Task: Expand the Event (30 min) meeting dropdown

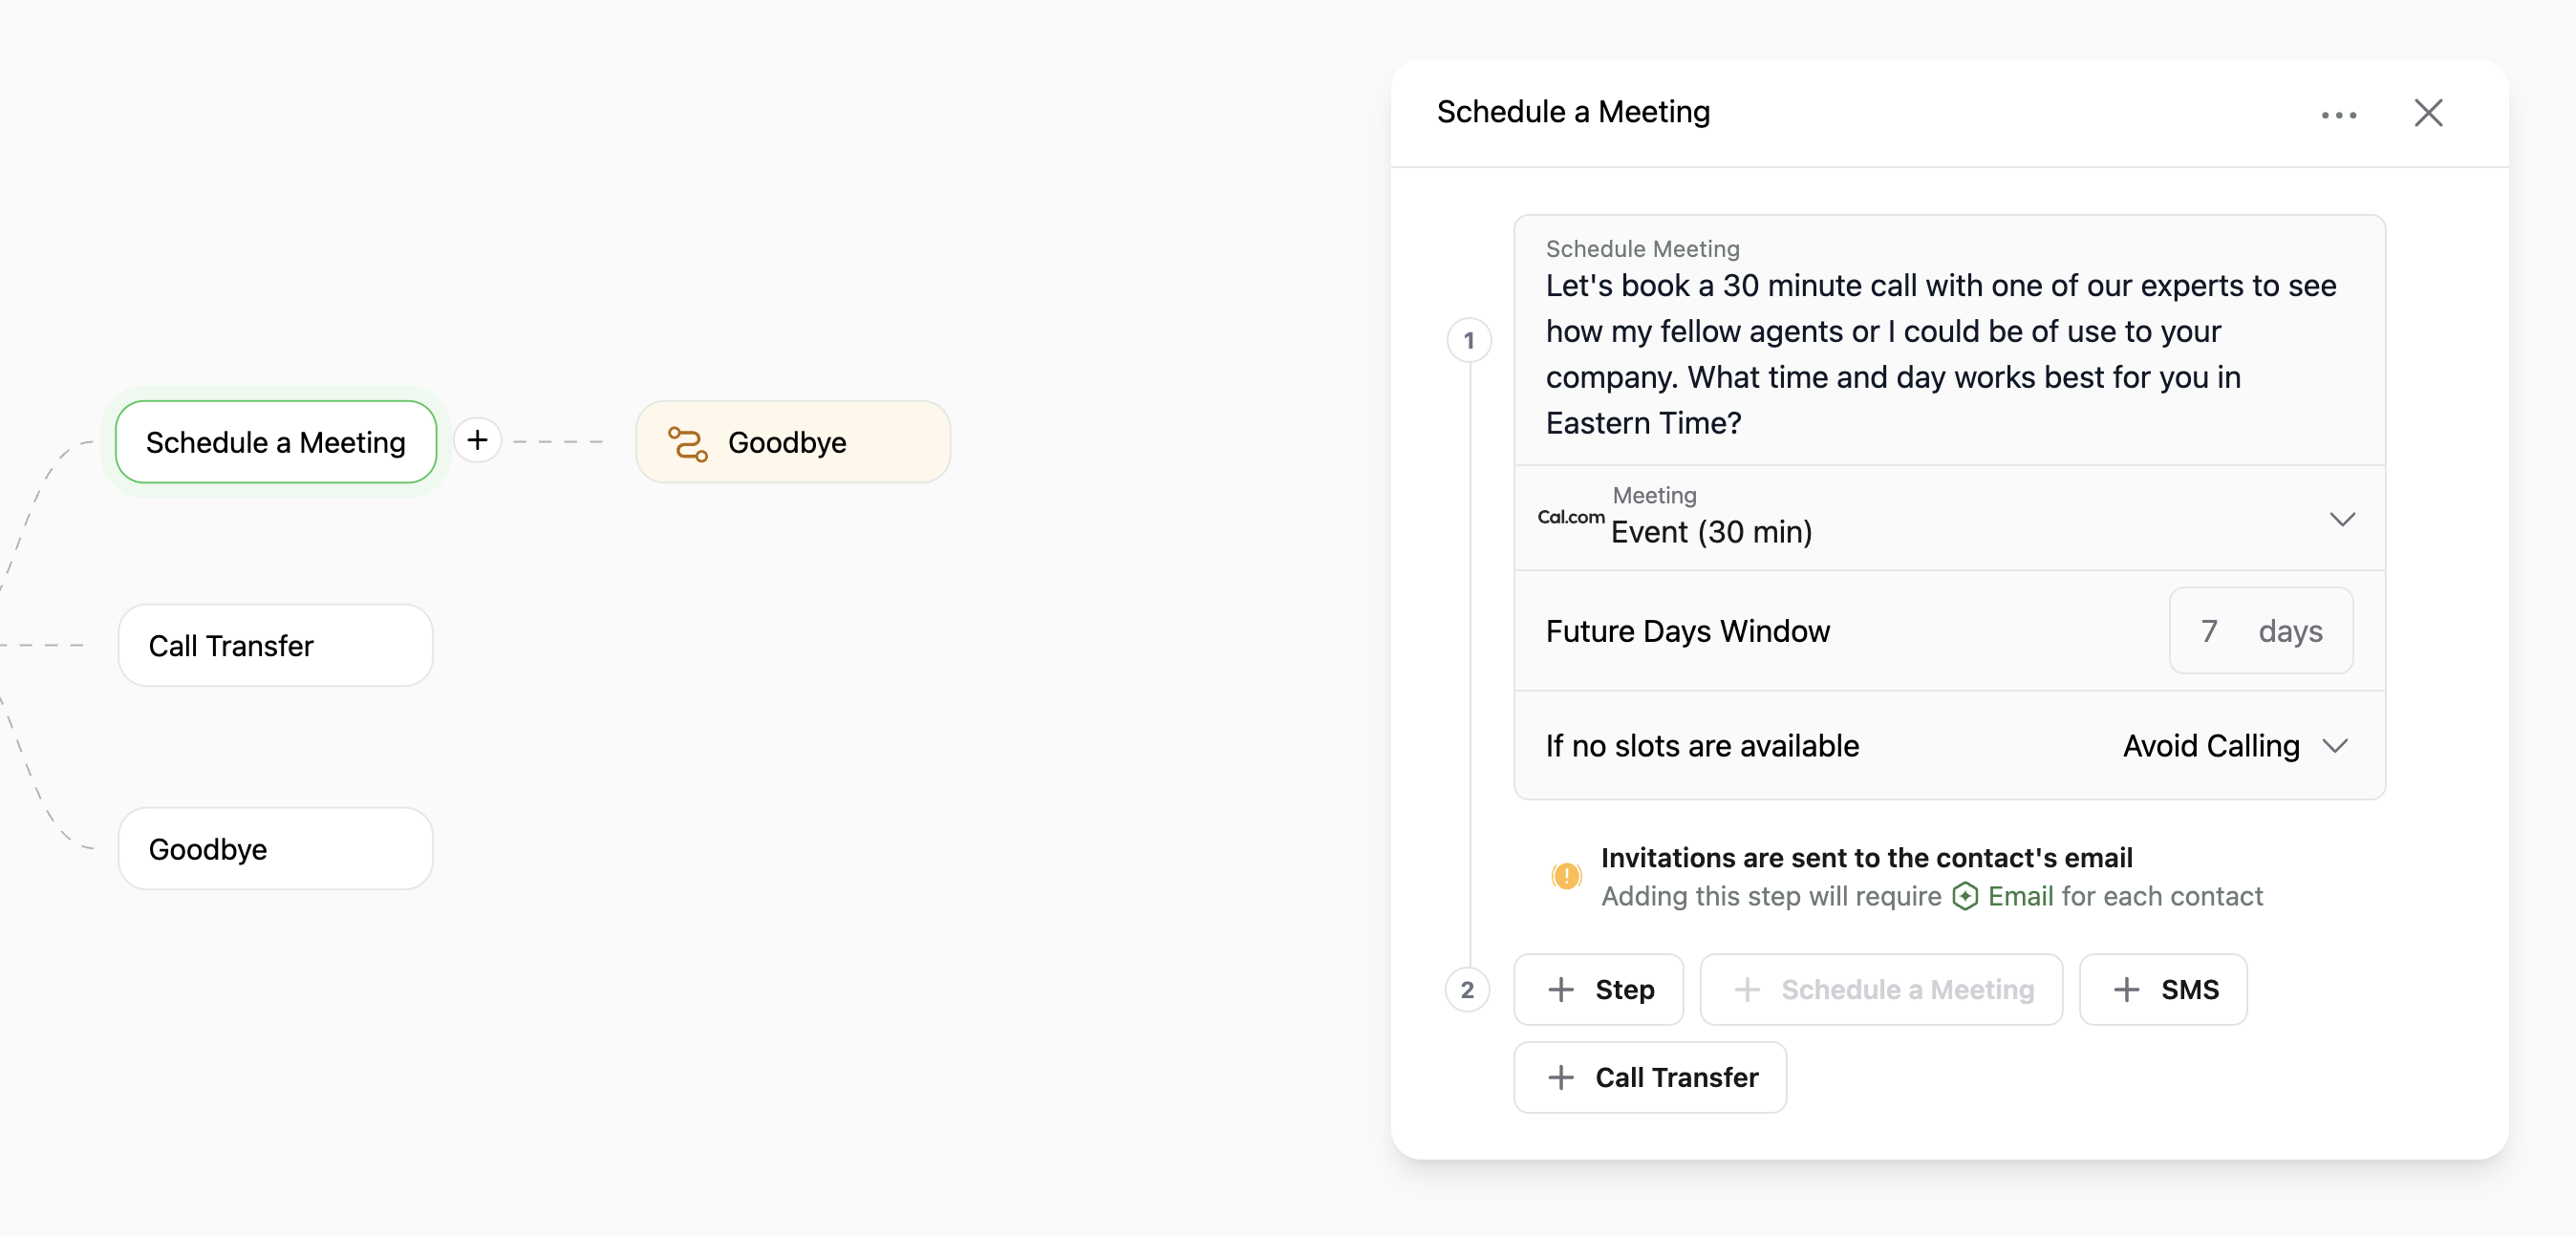Action: click(2343, 519)
